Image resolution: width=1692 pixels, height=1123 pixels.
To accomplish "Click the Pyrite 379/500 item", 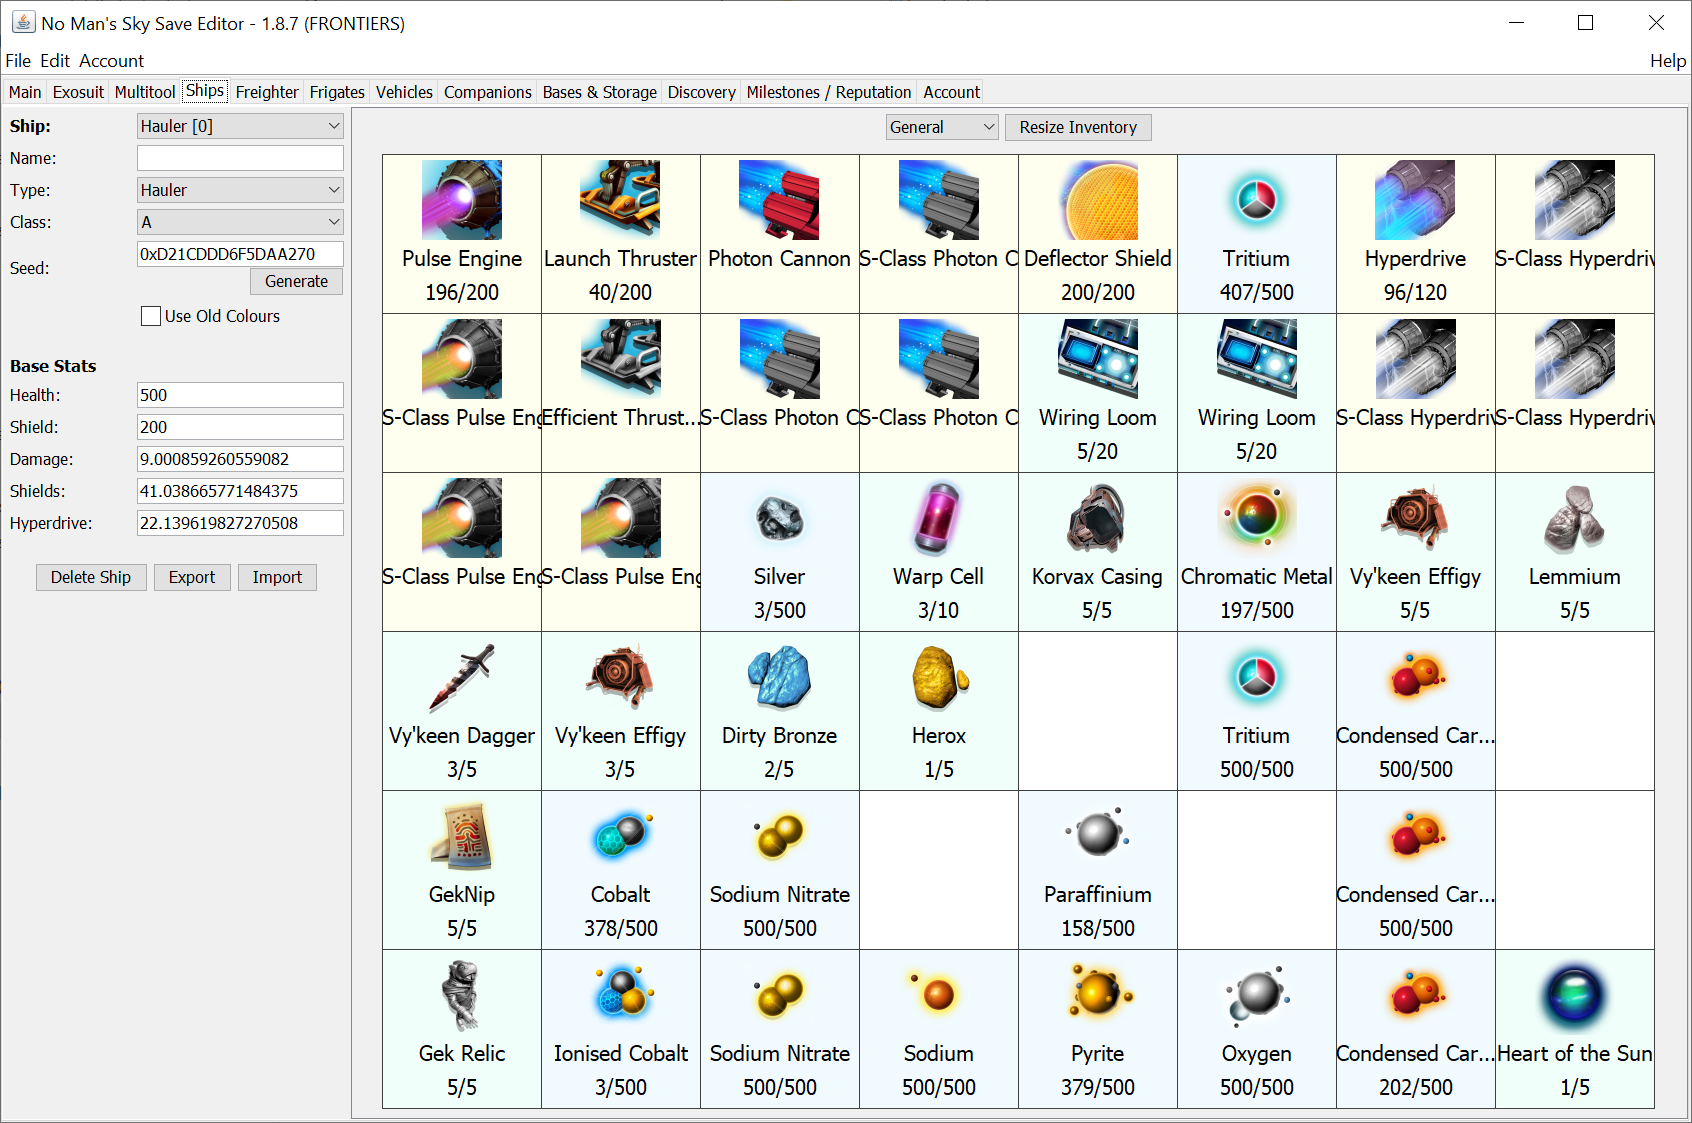I will coord(1098,1029).
